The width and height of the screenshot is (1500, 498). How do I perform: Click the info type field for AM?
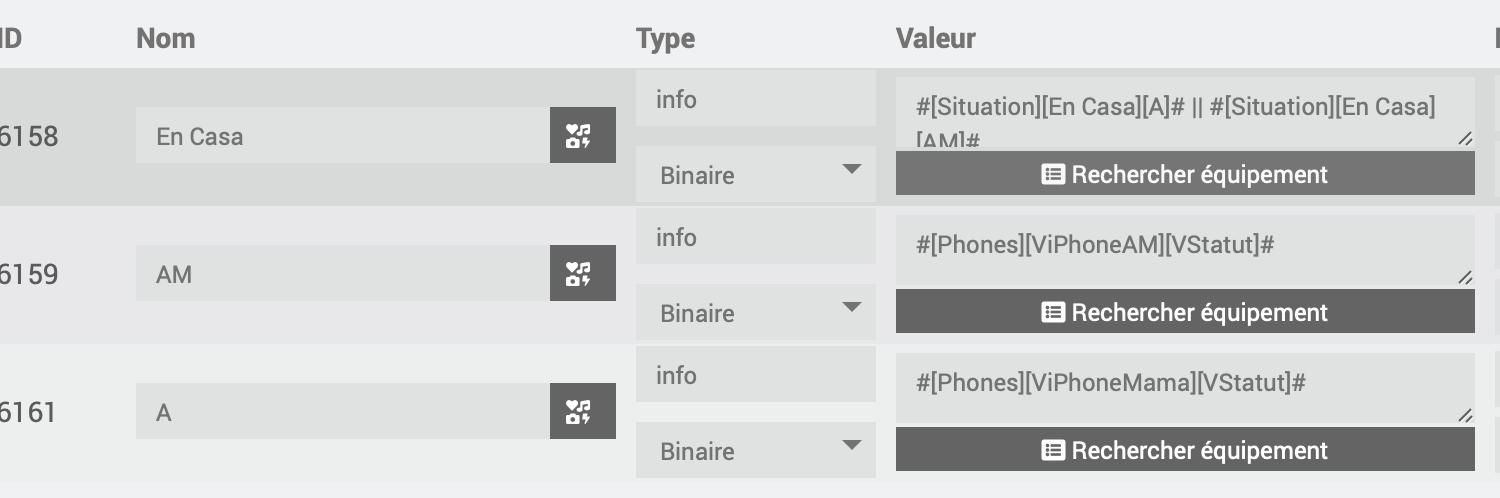click(755, 237)
